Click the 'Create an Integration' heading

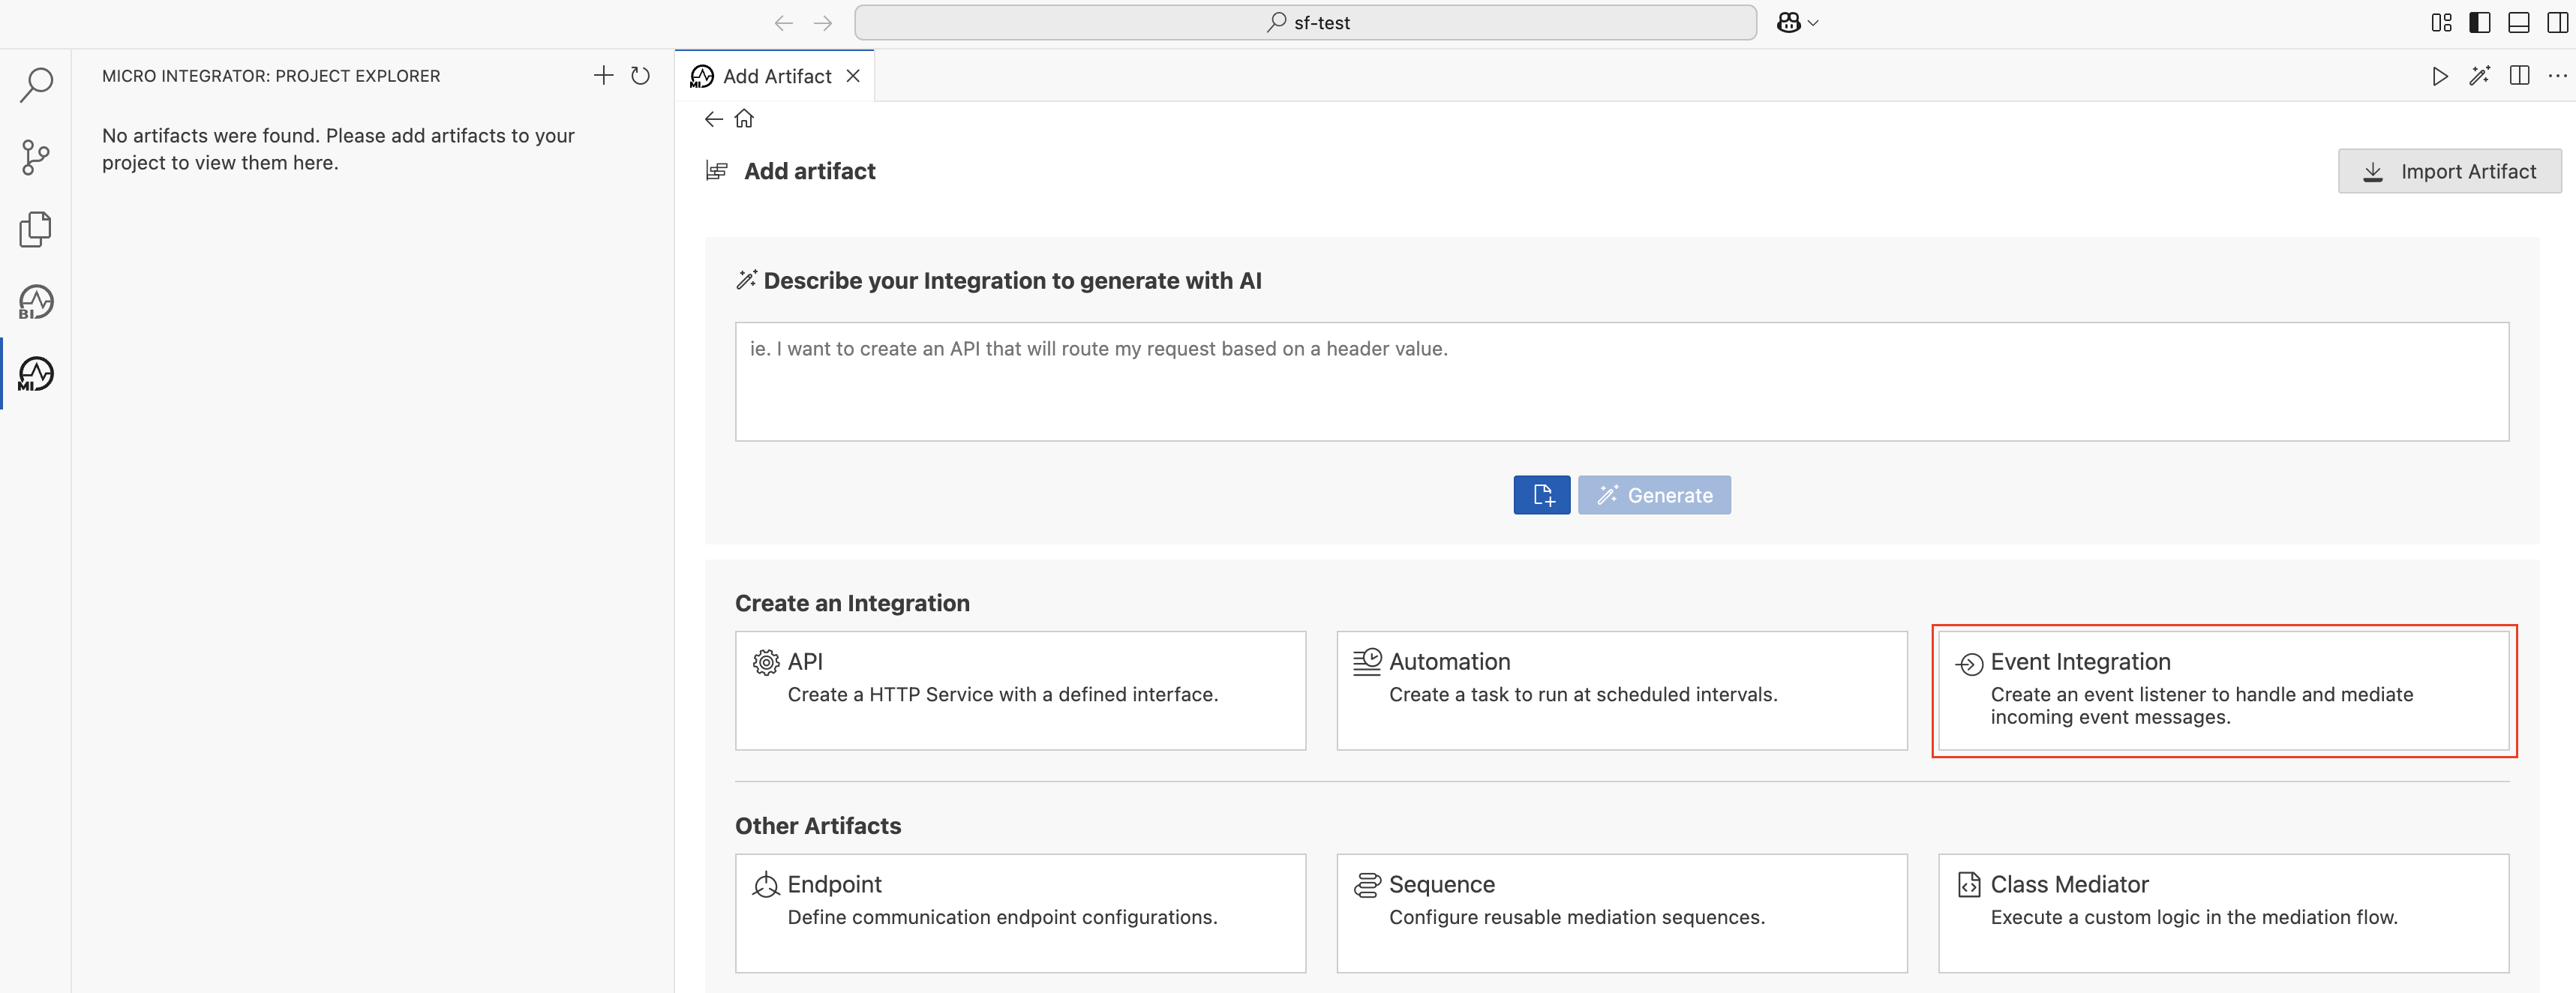coord(852,603)
